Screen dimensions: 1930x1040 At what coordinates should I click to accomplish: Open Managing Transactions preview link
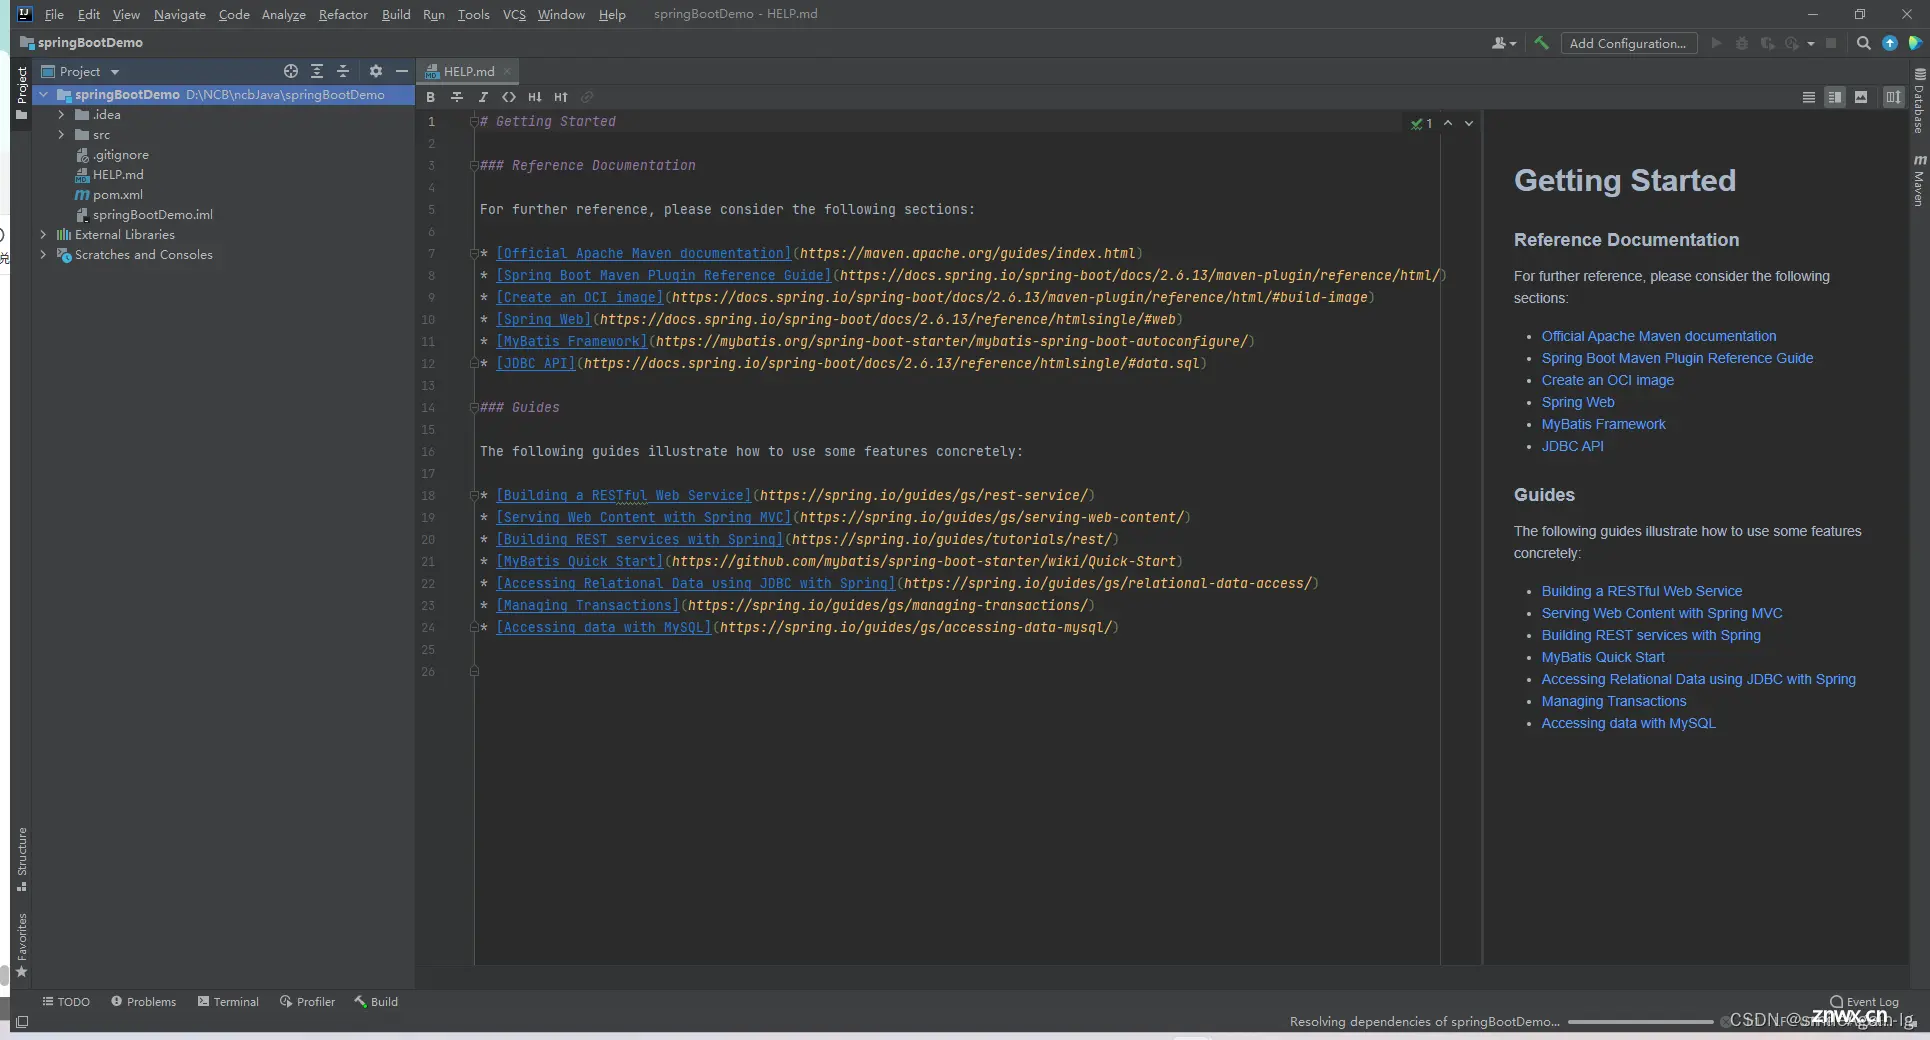coord(1614,701)
